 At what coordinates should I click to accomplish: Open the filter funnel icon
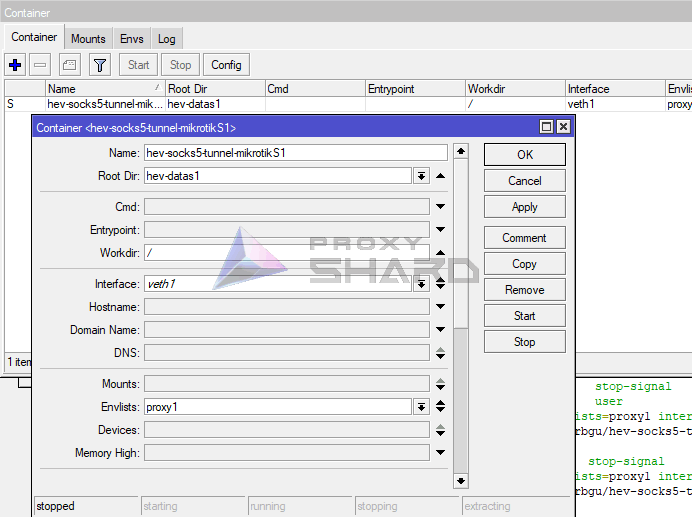99,65
